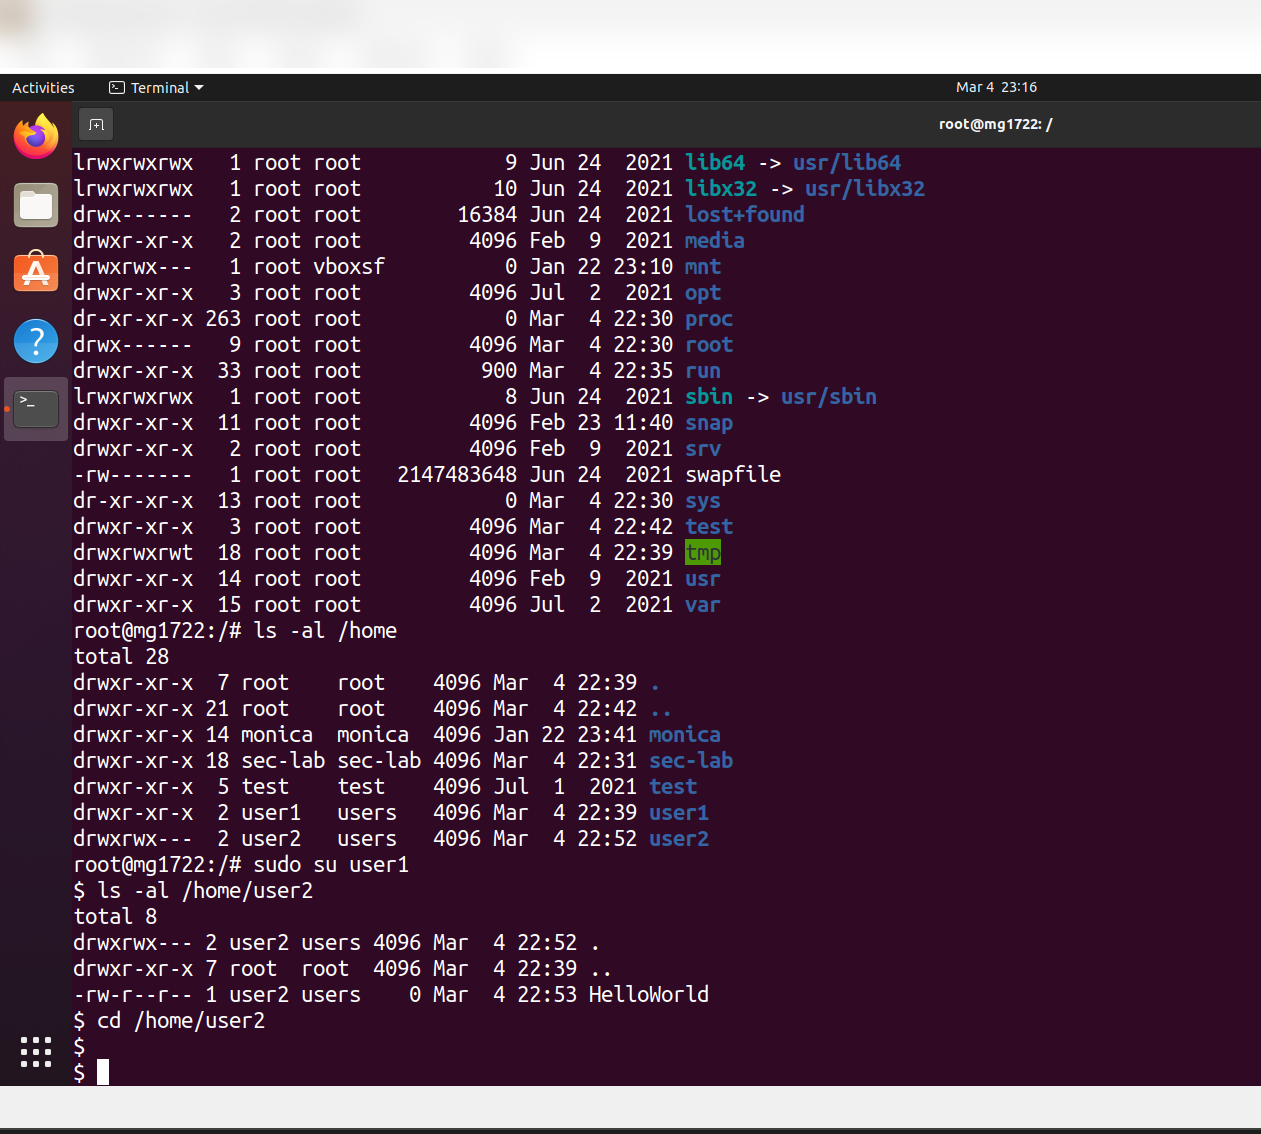
Task: Select the media directory name
Action: point(715,240)
